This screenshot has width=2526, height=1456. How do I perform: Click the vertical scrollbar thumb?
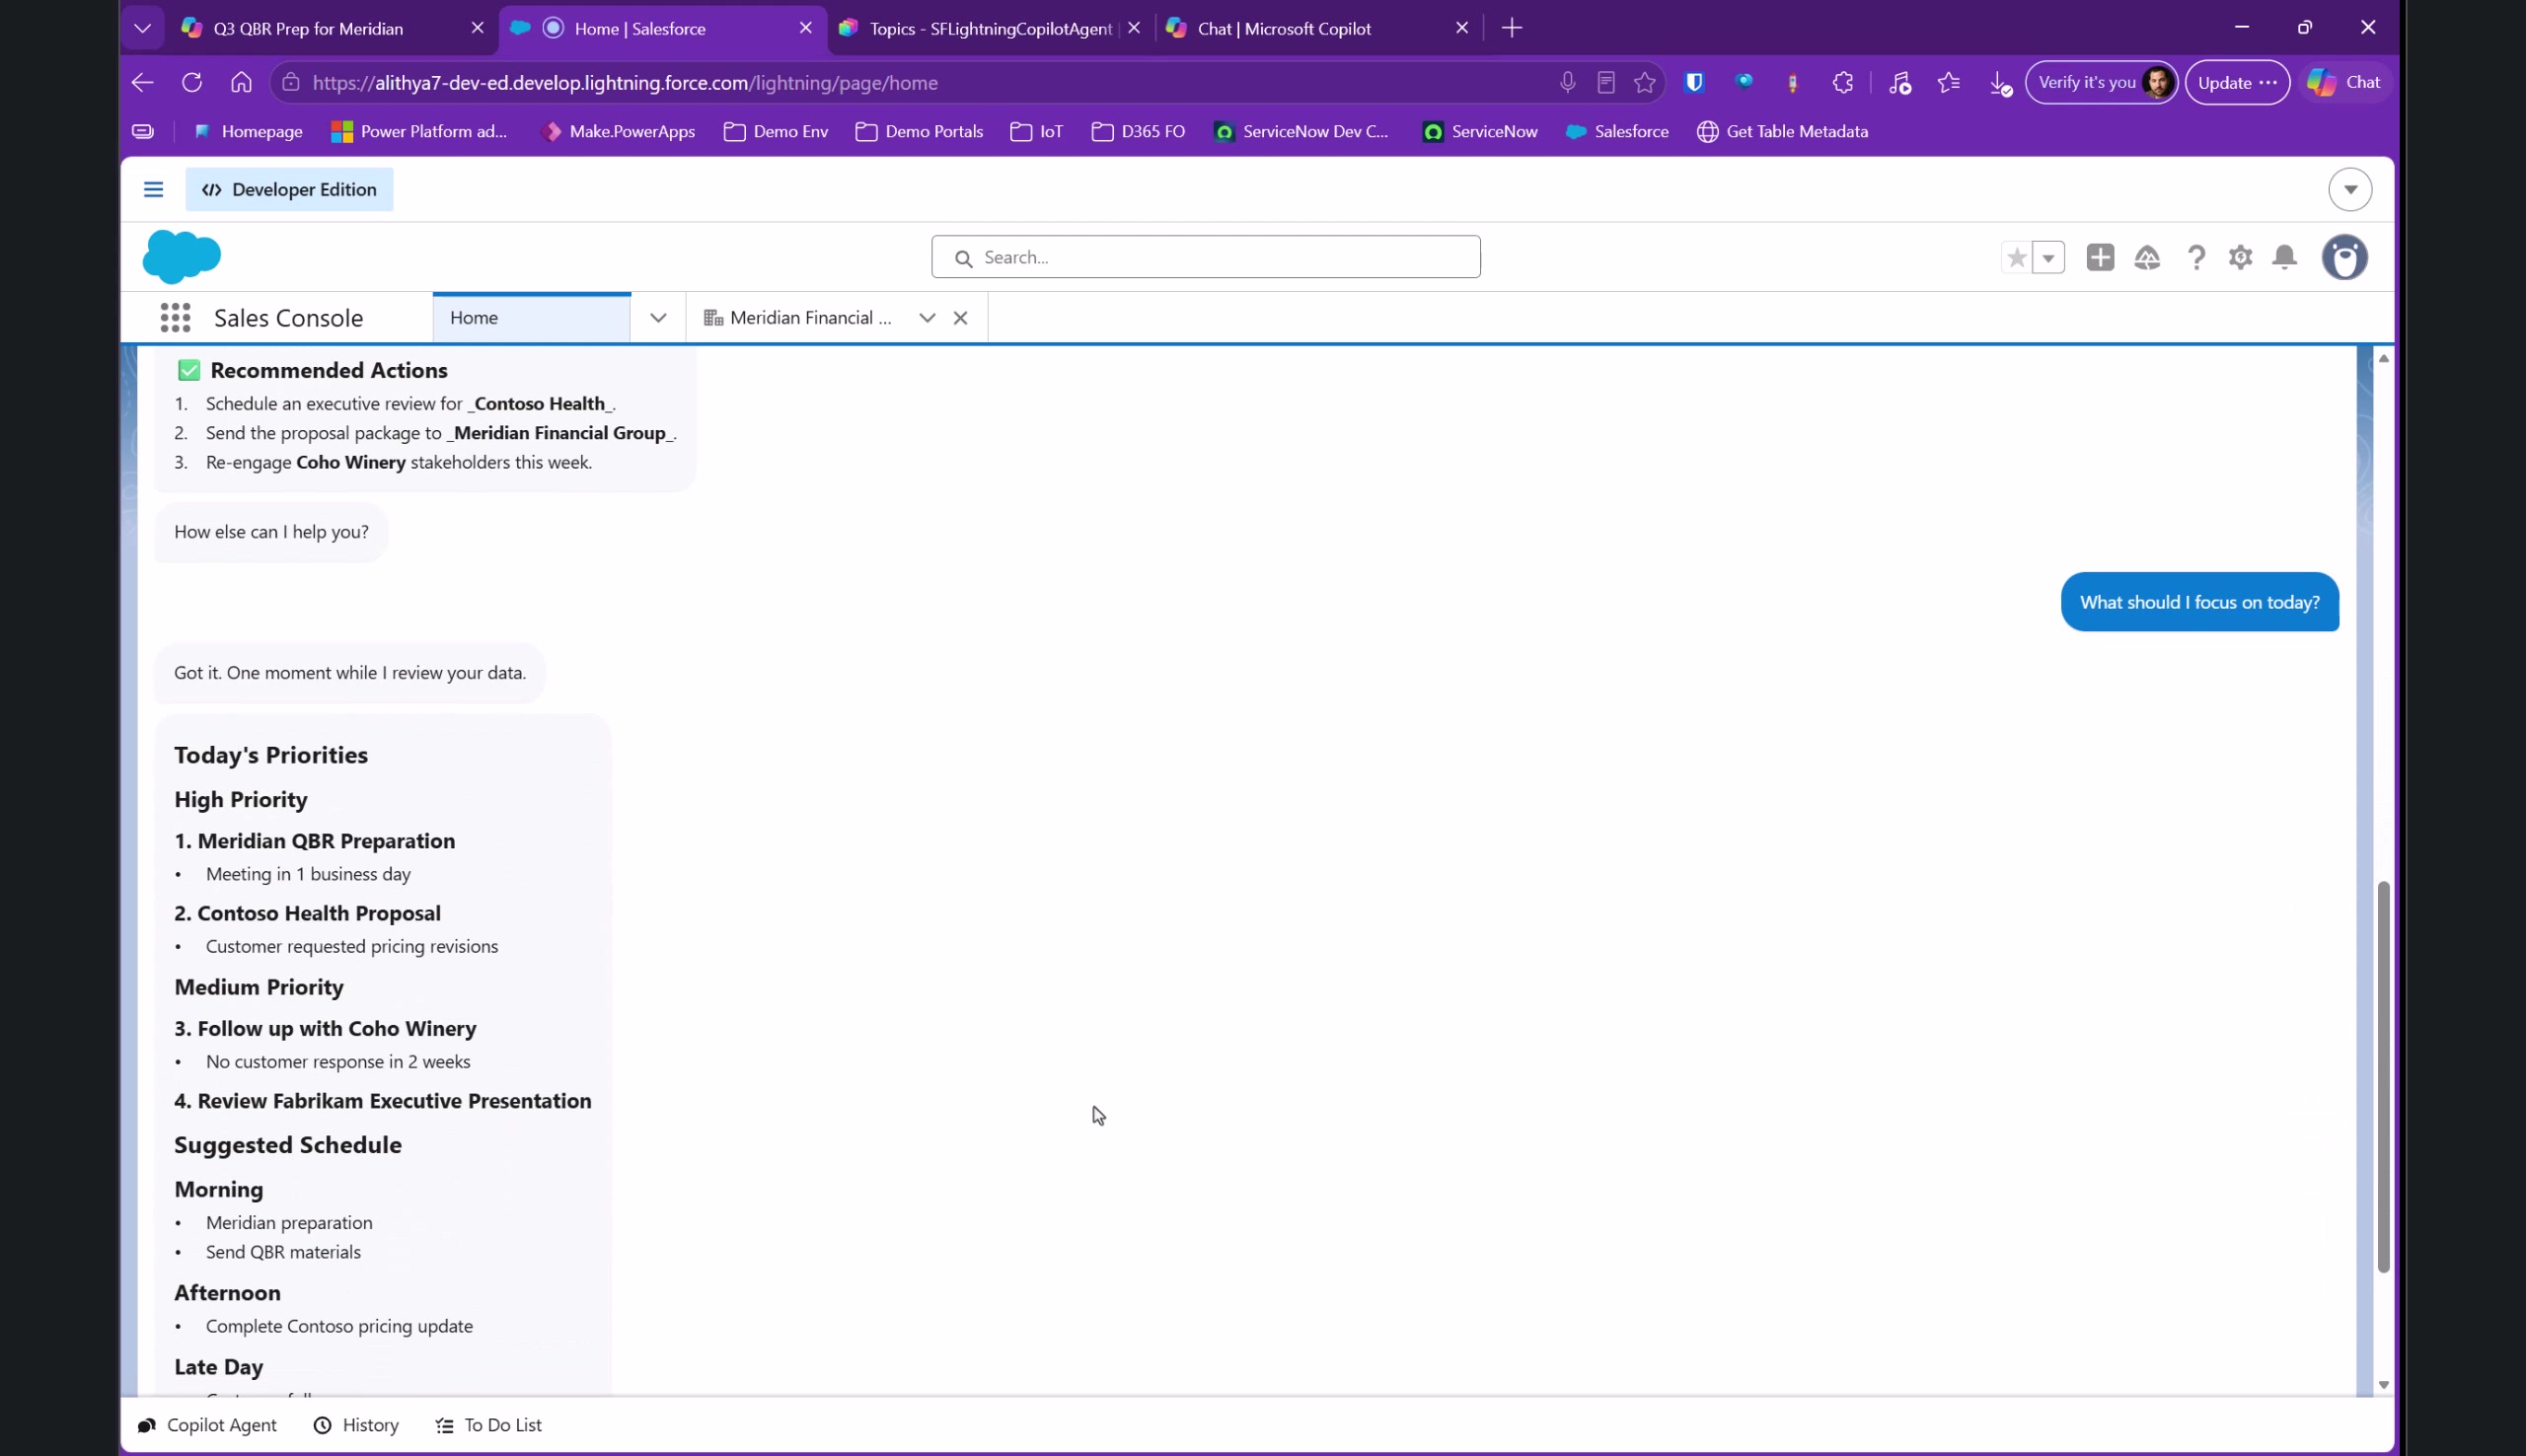(x=2383, y=1077)
